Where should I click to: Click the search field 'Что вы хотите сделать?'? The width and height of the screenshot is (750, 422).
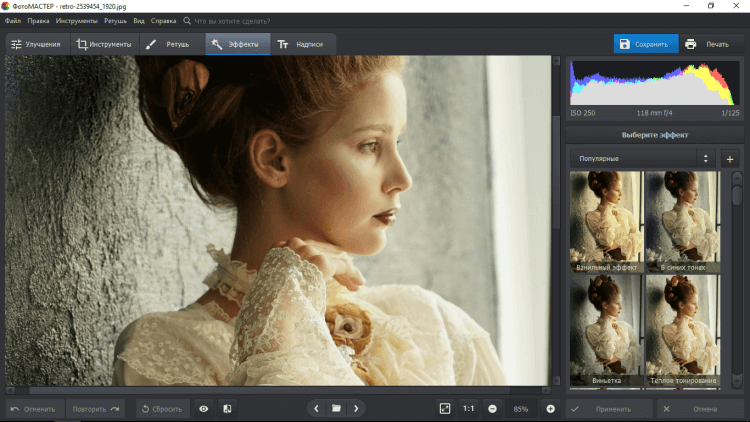pos(230,20)
